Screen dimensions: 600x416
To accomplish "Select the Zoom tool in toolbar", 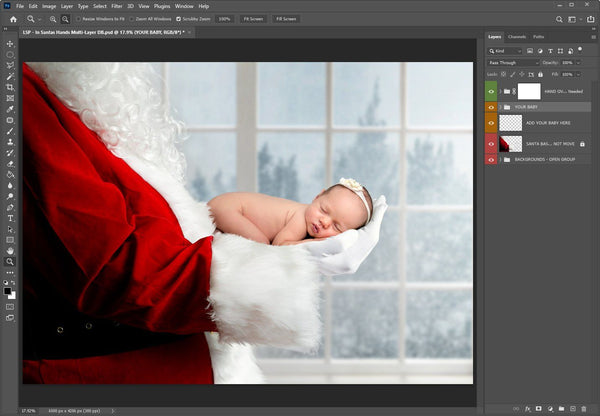I will [10, 261].
